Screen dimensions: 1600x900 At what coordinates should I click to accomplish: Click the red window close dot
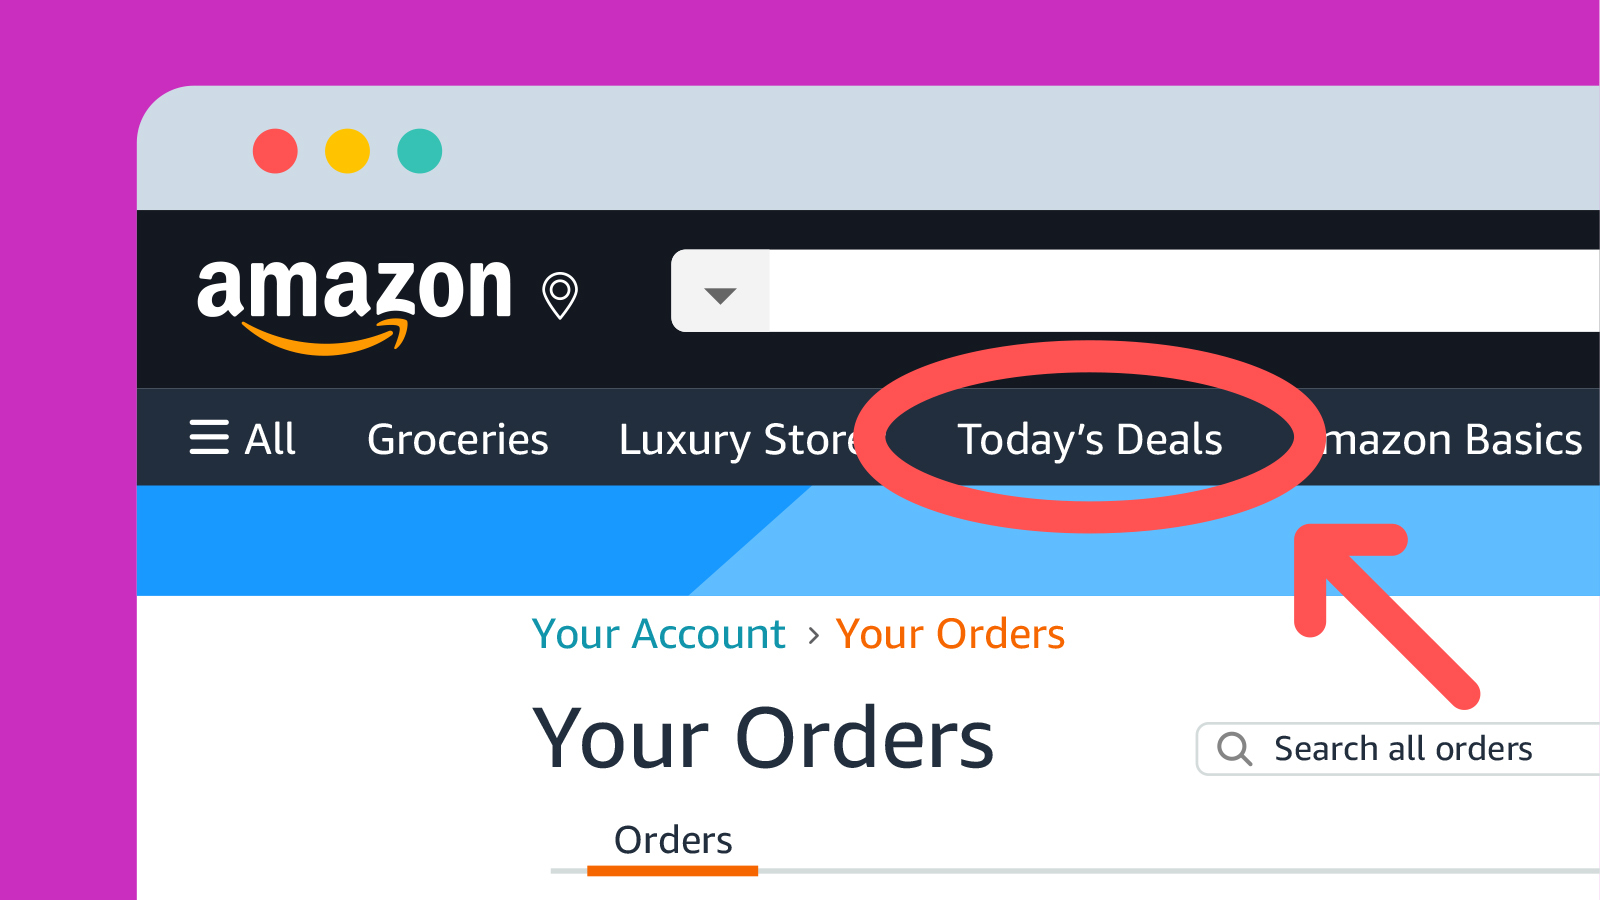(x=275, y=151)
